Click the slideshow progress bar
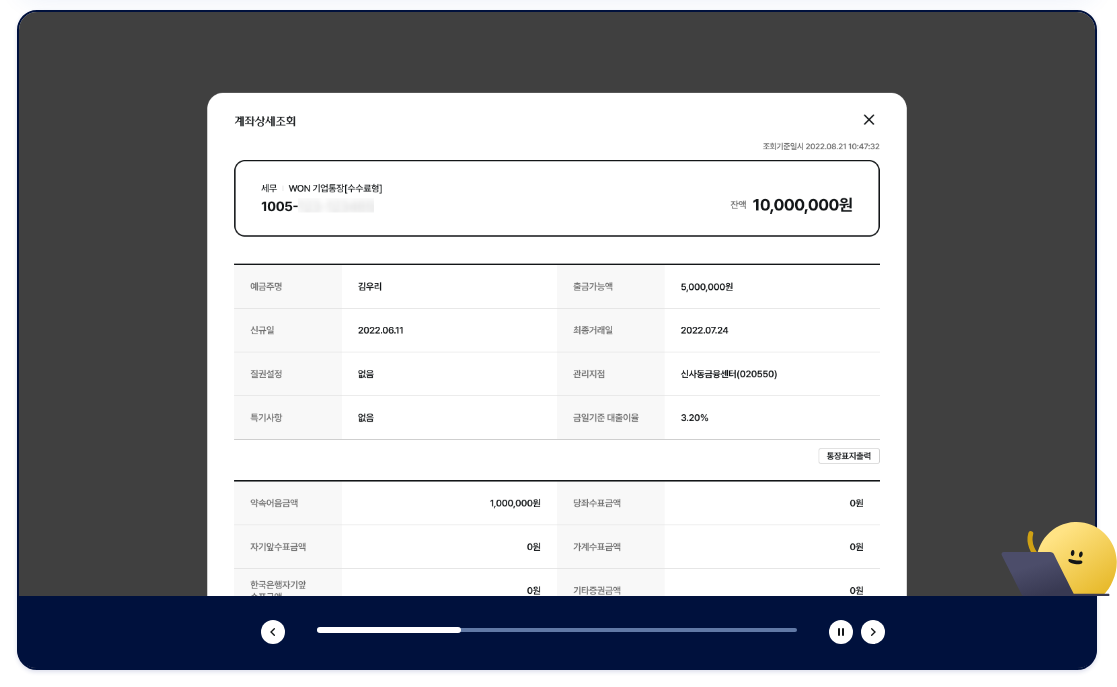The height and width of the screenshot is (687, 1117). pos(556,630)
